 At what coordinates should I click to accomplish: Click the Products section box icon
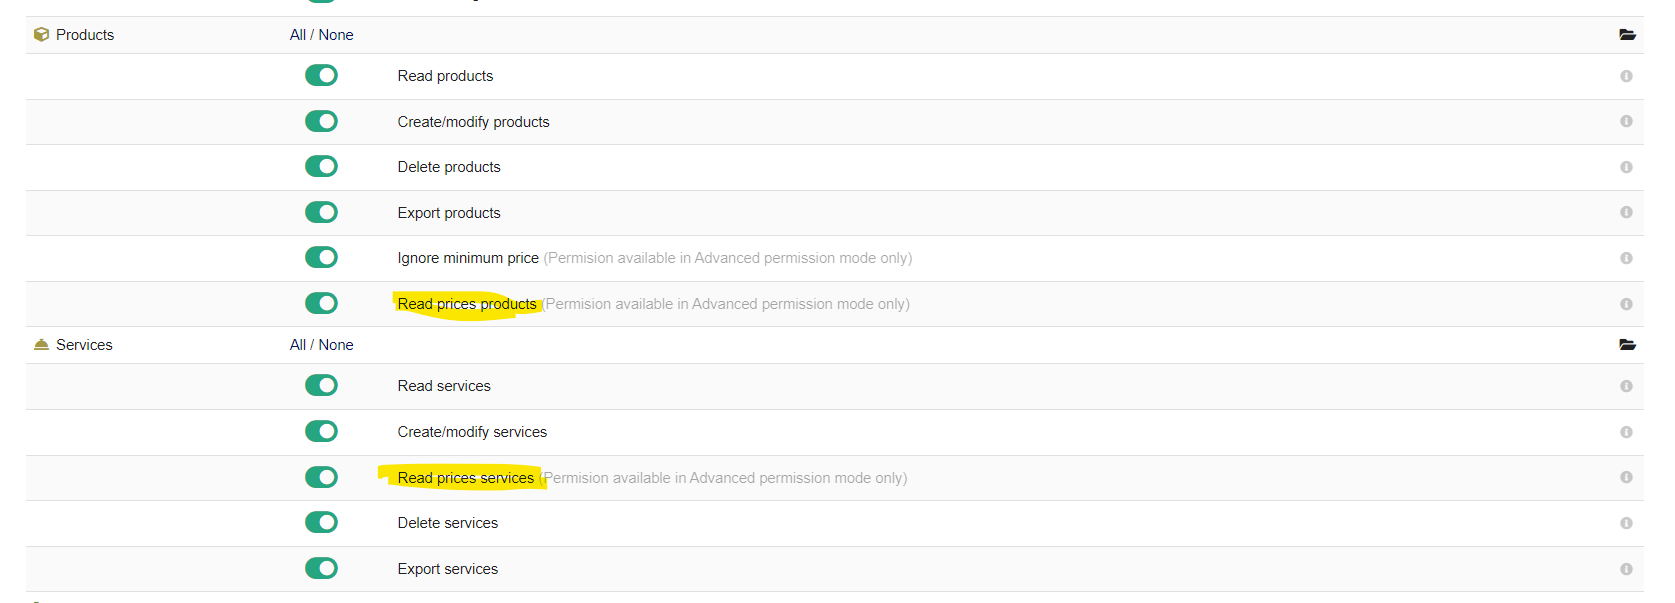[x=41, y=34]
